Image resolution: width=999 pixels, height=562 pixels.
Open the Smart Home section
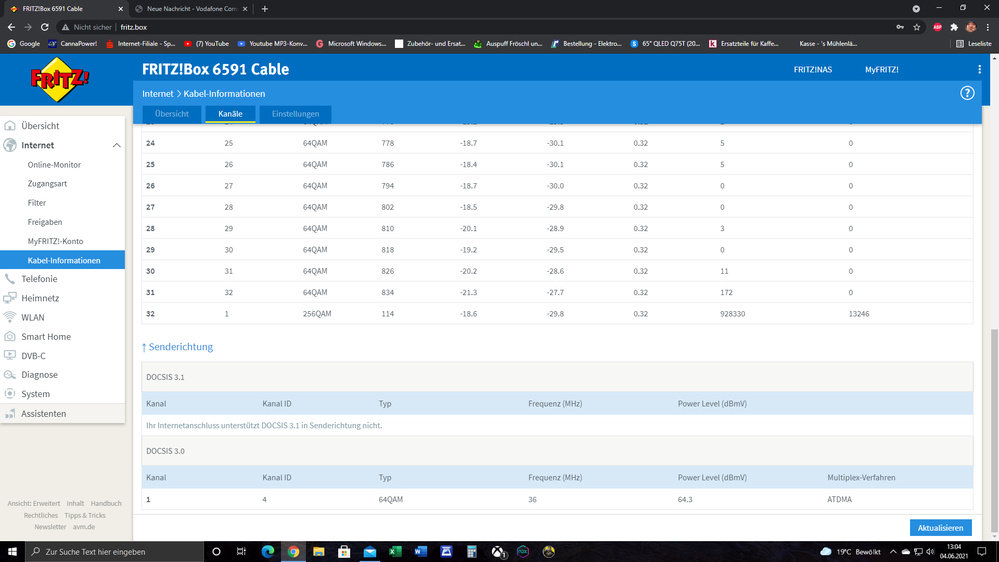(x=46, y=336)
